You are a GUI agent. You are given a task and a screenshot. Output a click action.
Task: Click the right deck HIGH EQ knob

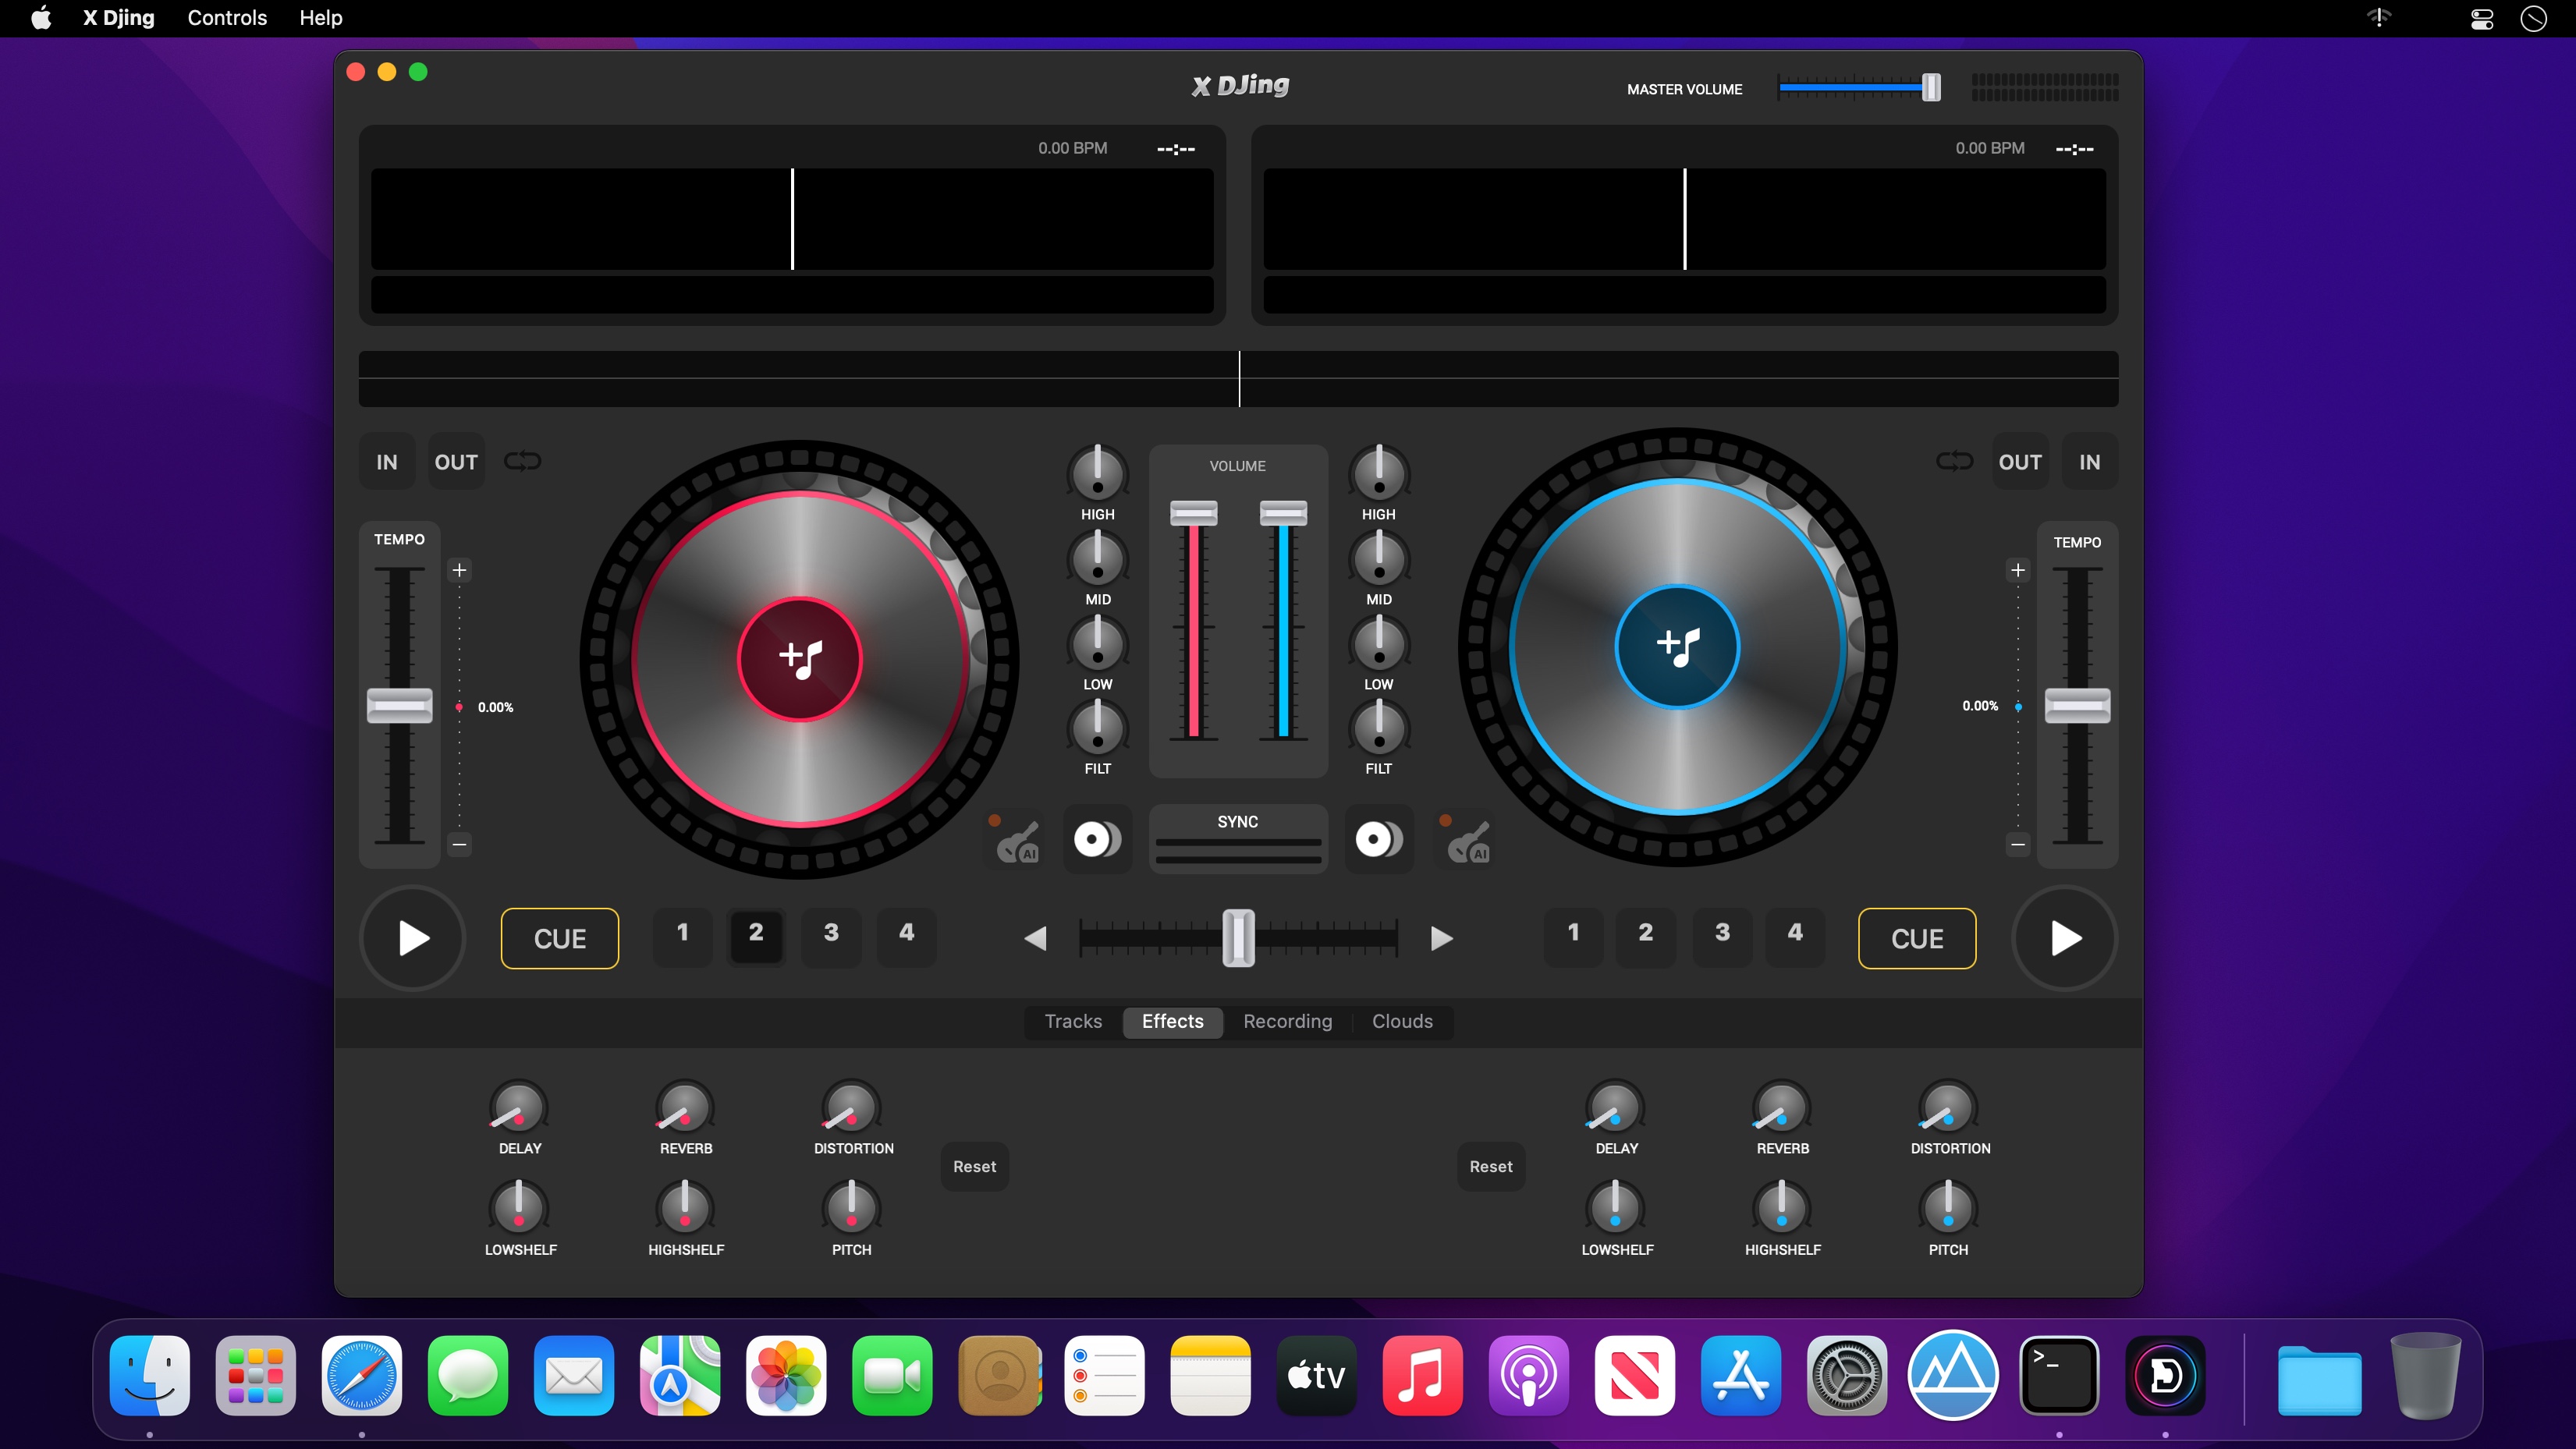1379,472
